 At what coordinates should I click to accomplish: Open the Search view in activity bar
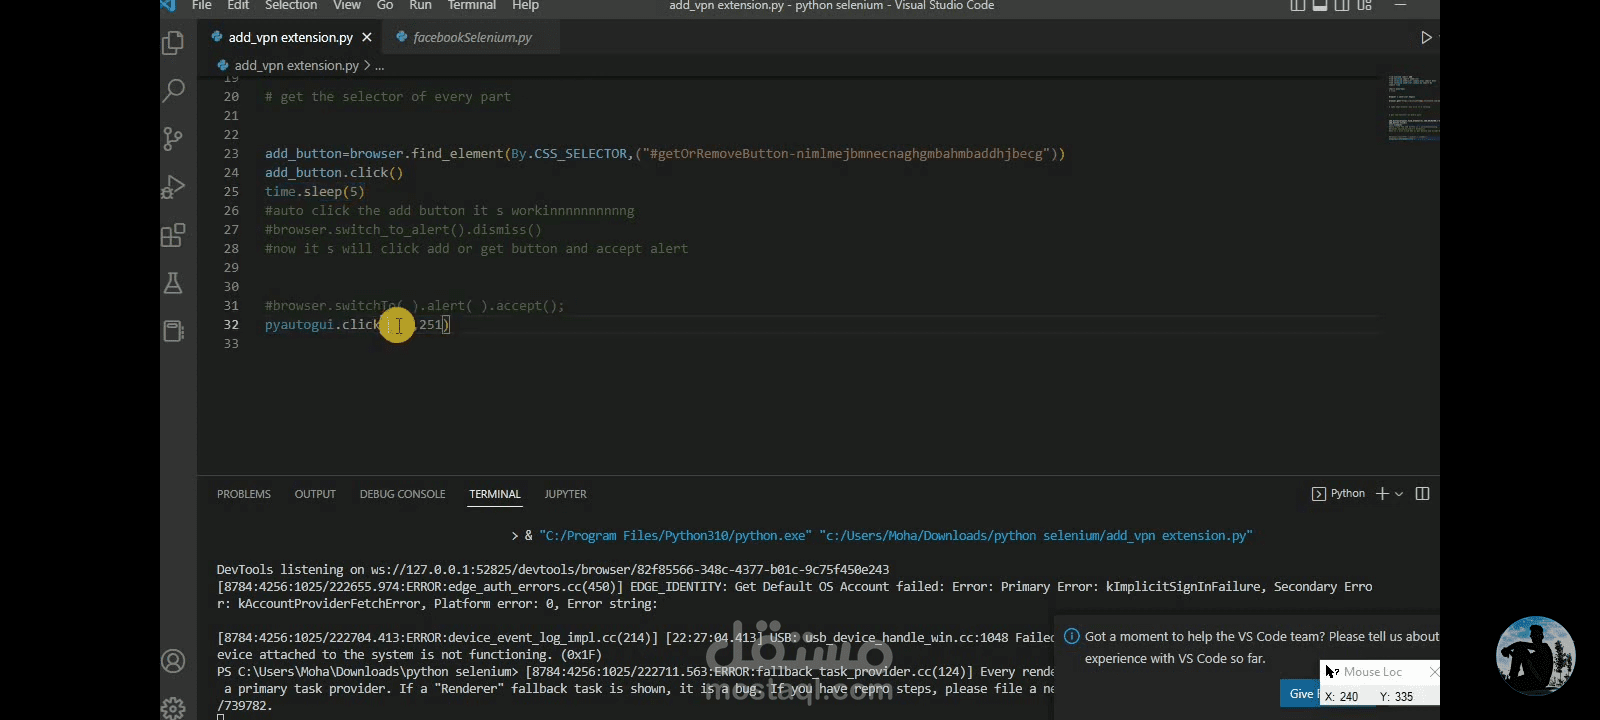click(173, 91)
